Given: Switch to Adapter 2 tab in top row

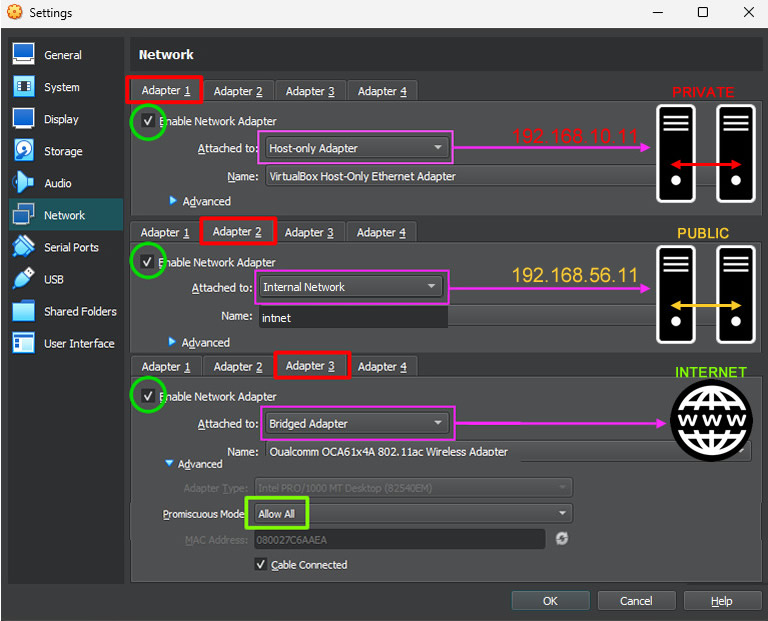Looking at the screenshot, I should point(238,91).
